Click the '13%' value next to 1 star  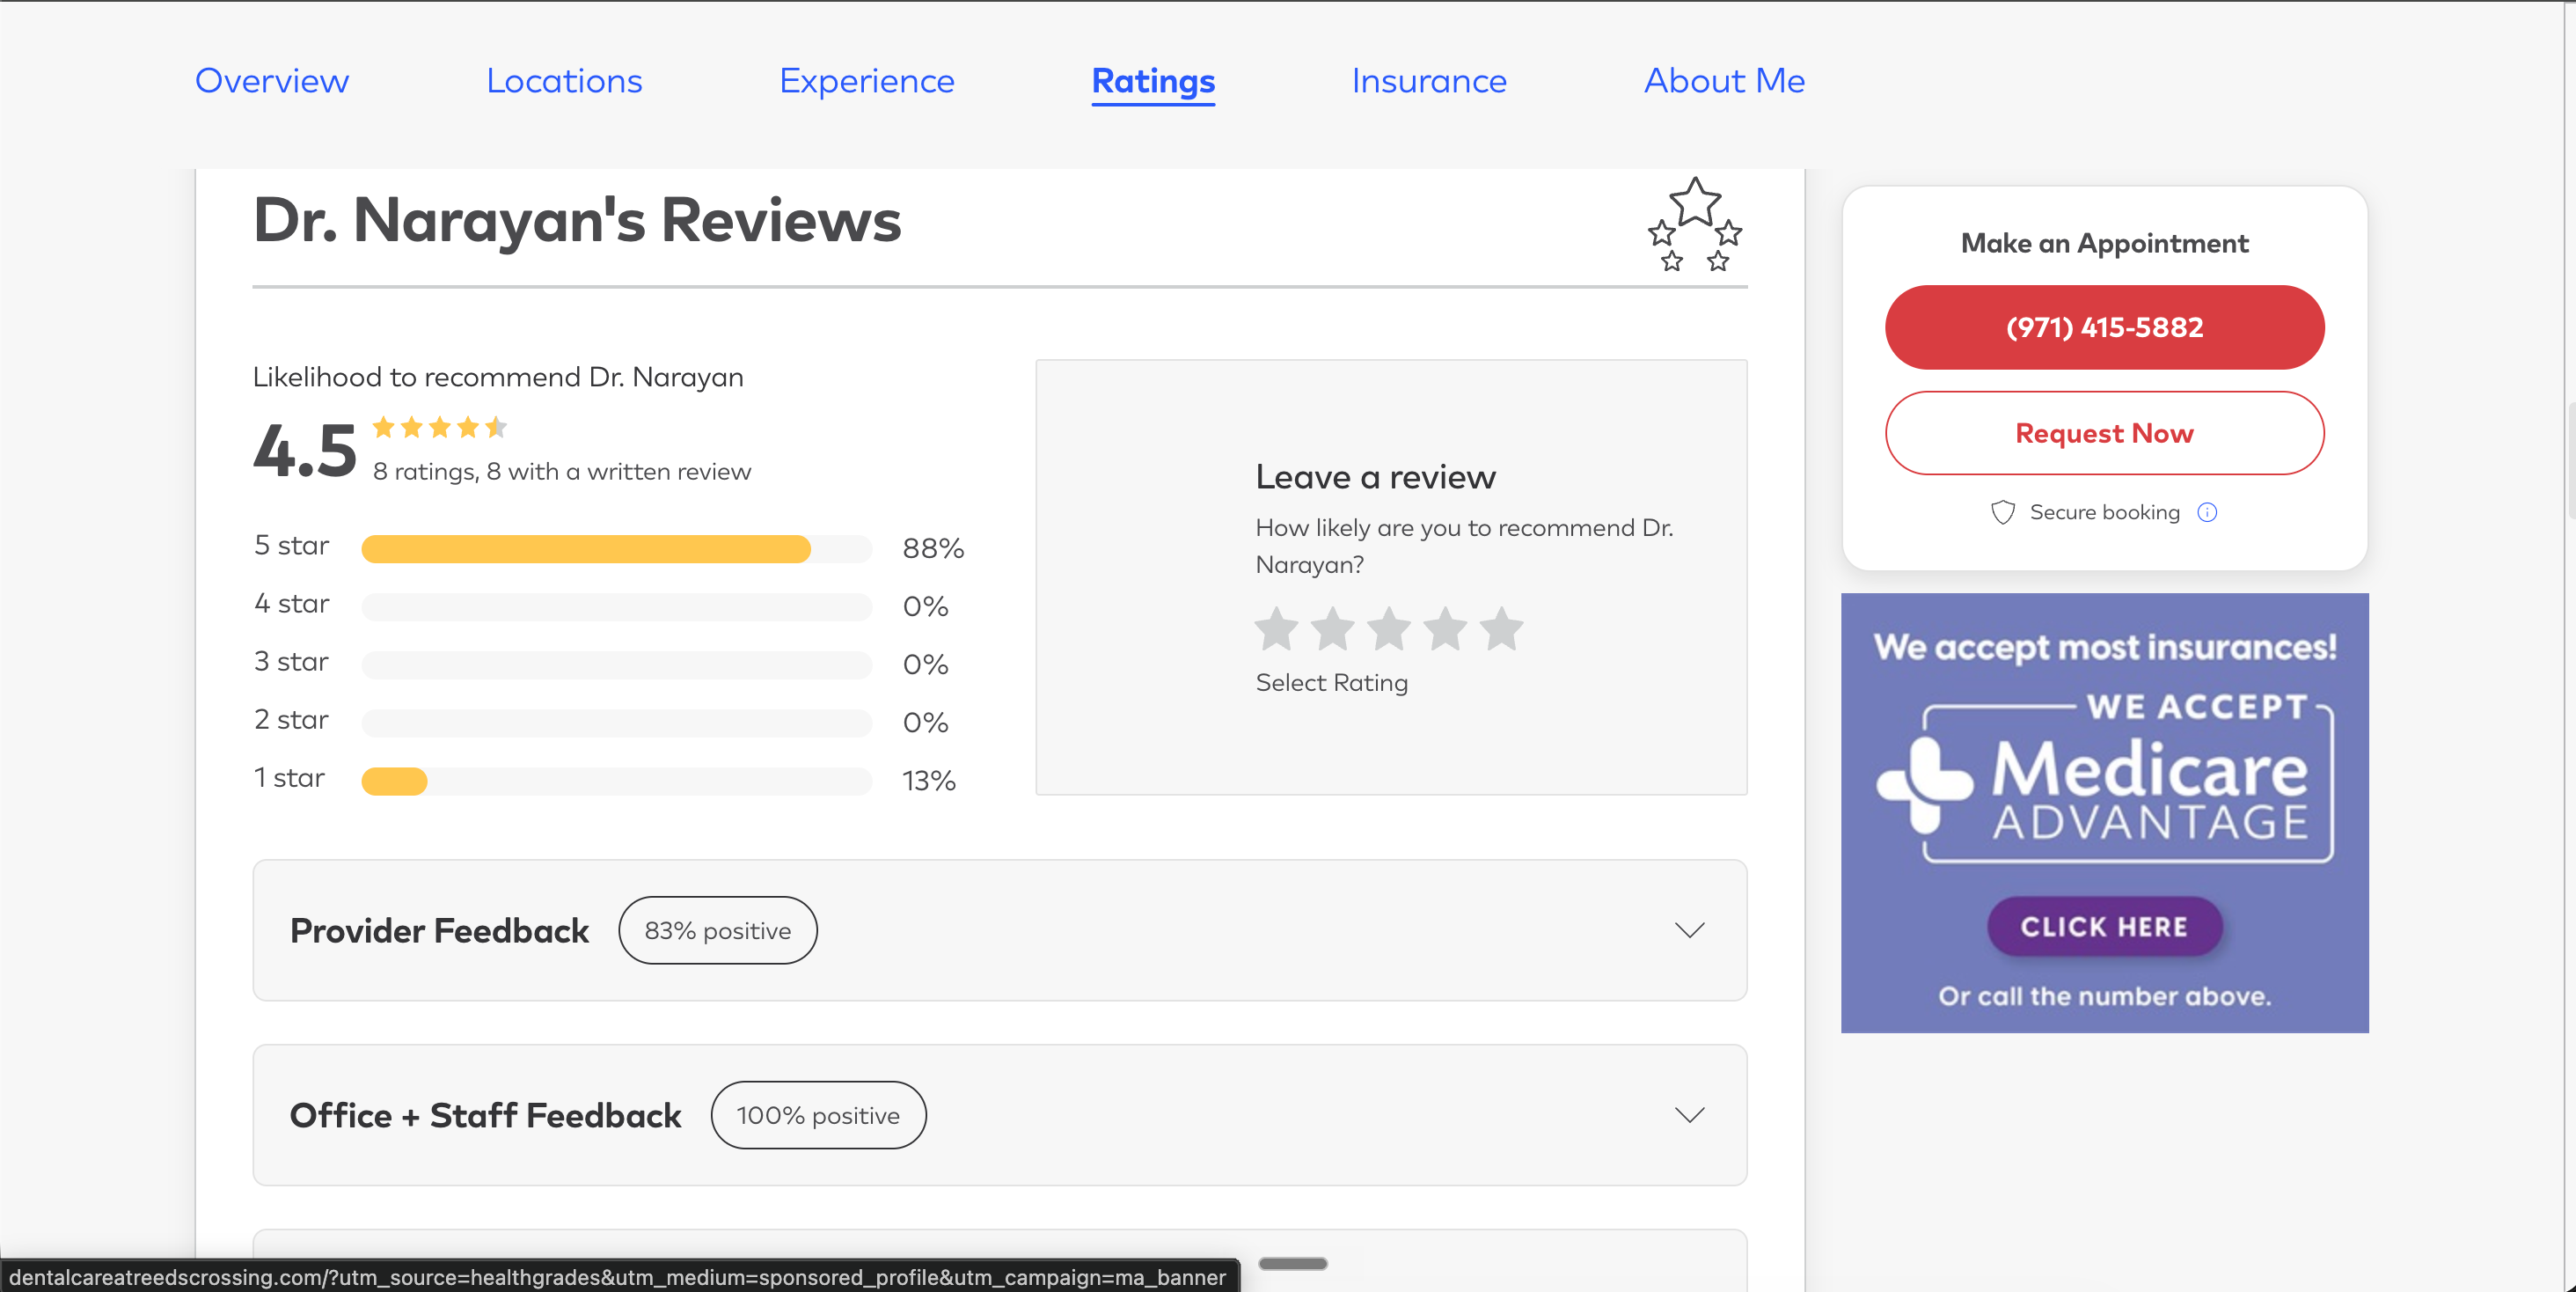pos(929,781)
